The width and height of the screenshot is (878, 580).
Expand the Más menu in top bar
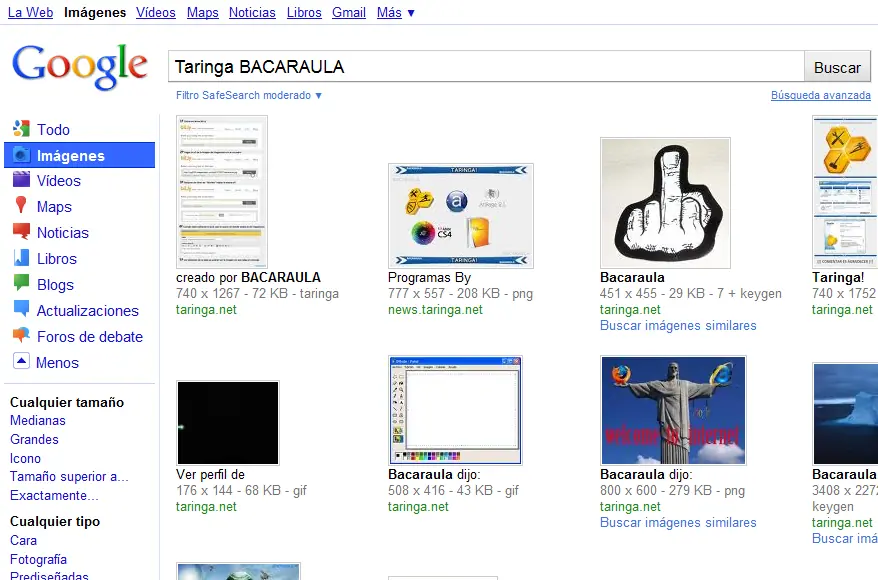395,12
